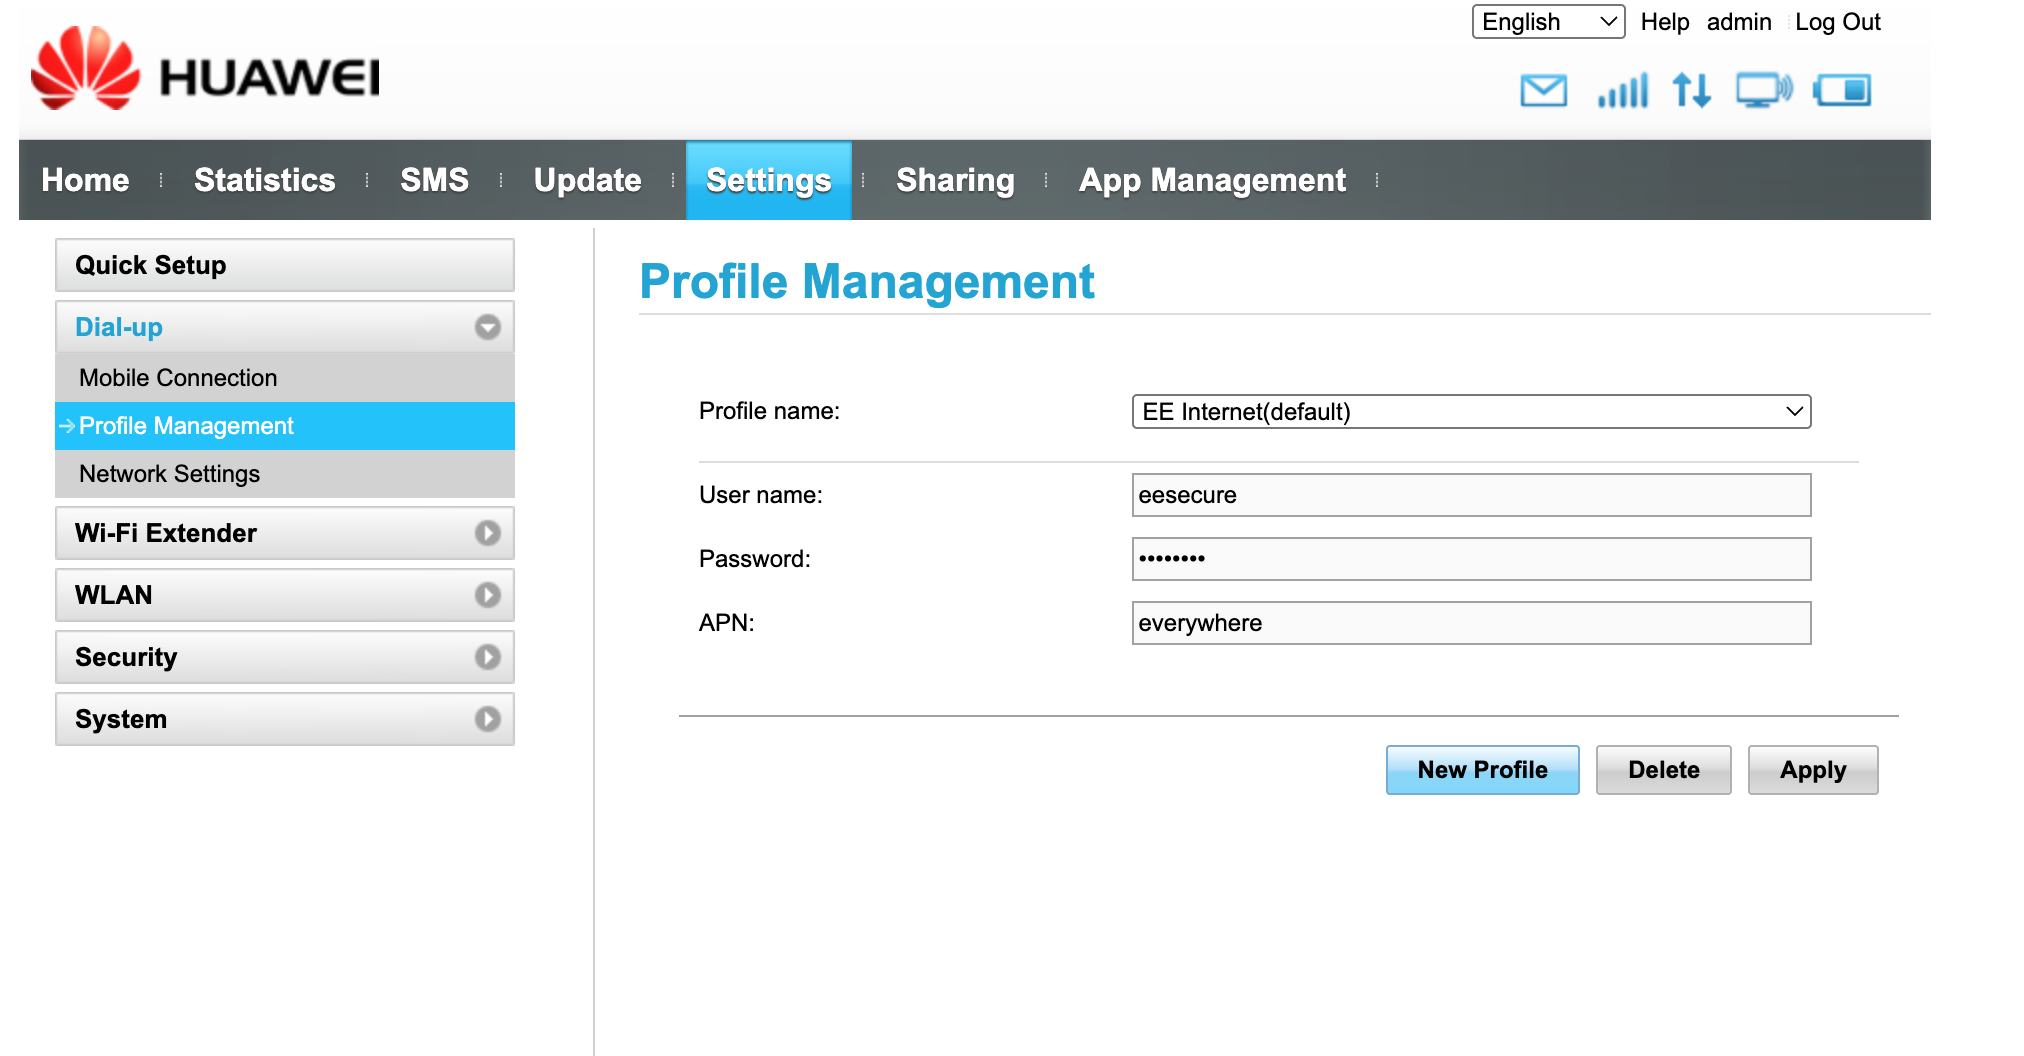Click the 'Password:' label

[754, 559]
